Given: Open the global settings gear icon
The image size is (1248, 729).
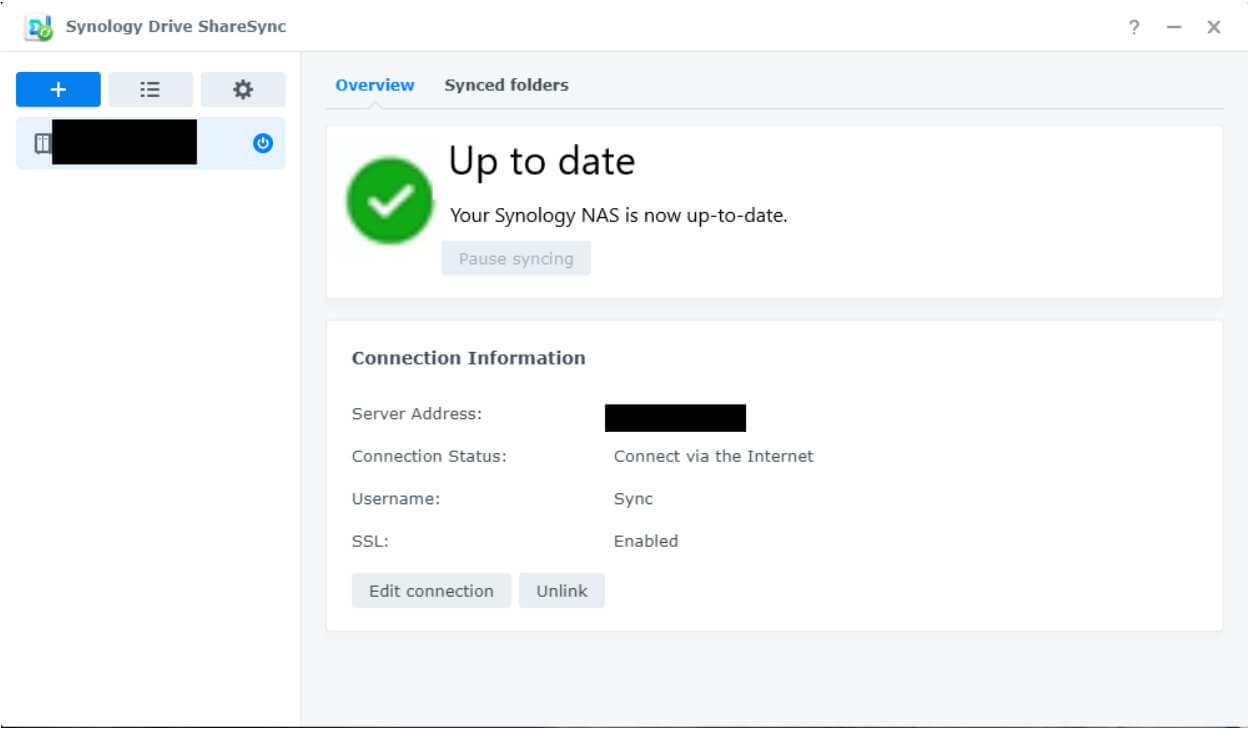Looking at the screenshot, I should (x=243, y=89).
